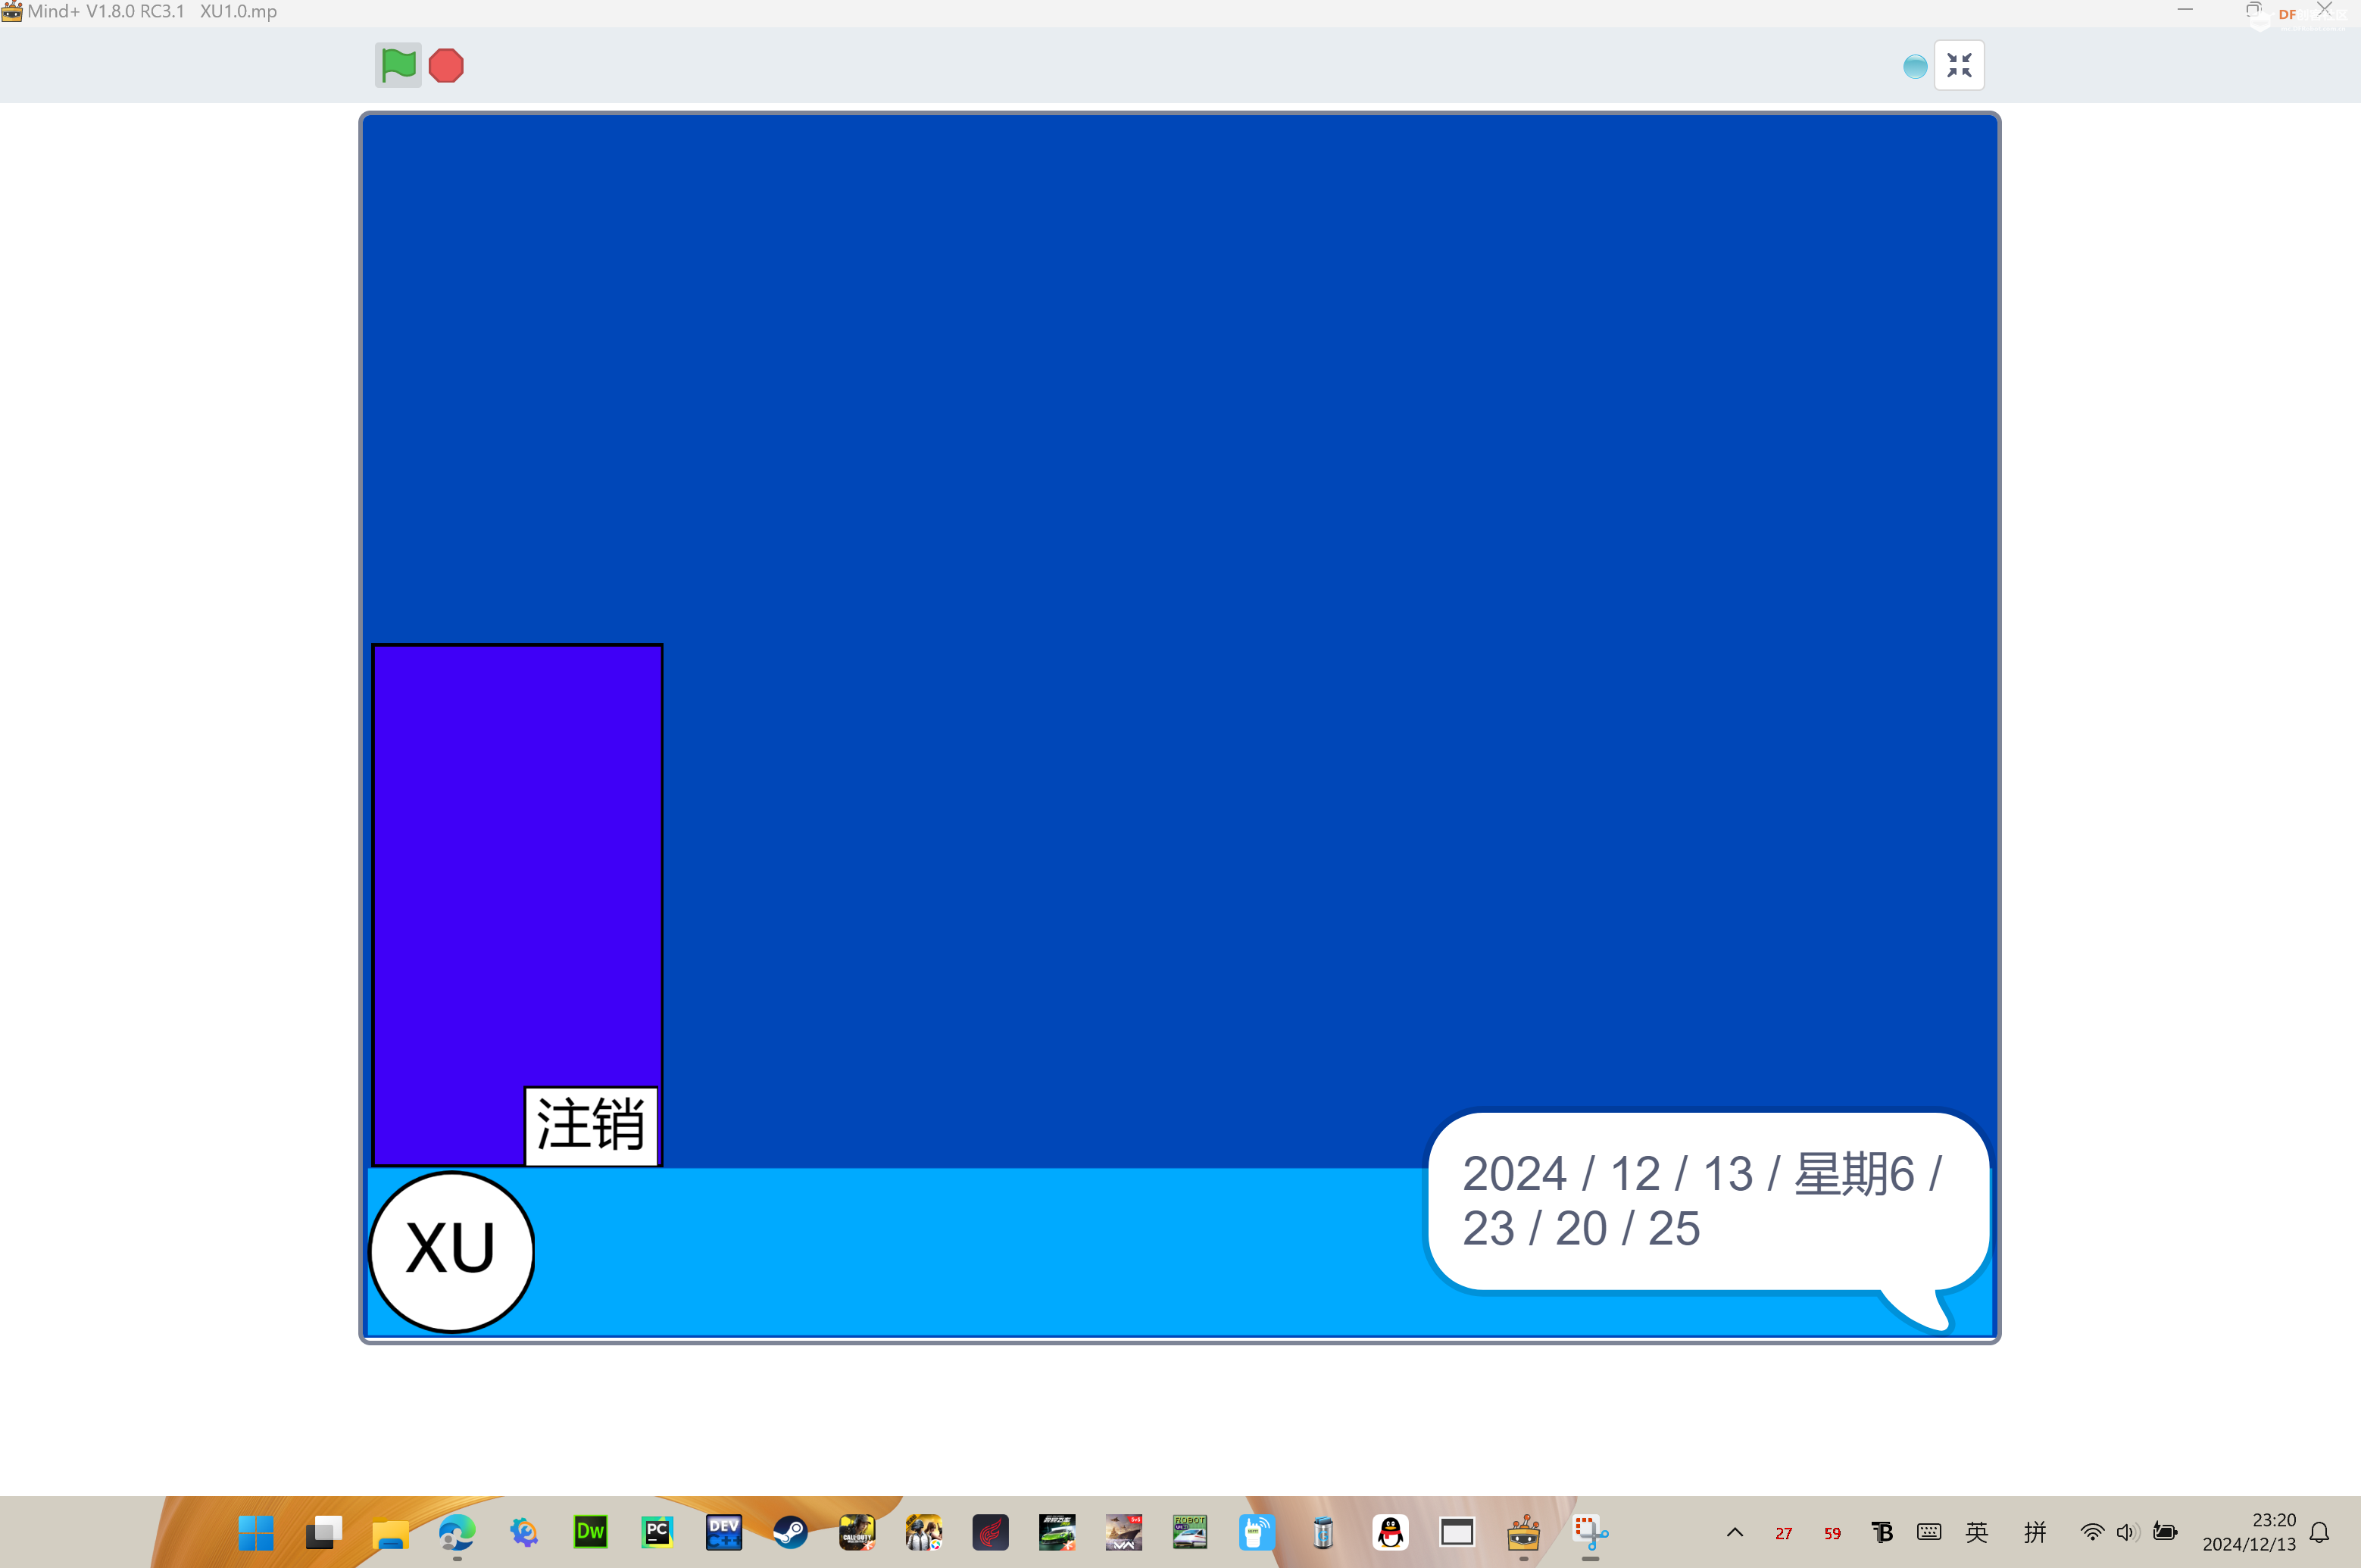Click the red 27 tray indicator

point(1784,1533)
